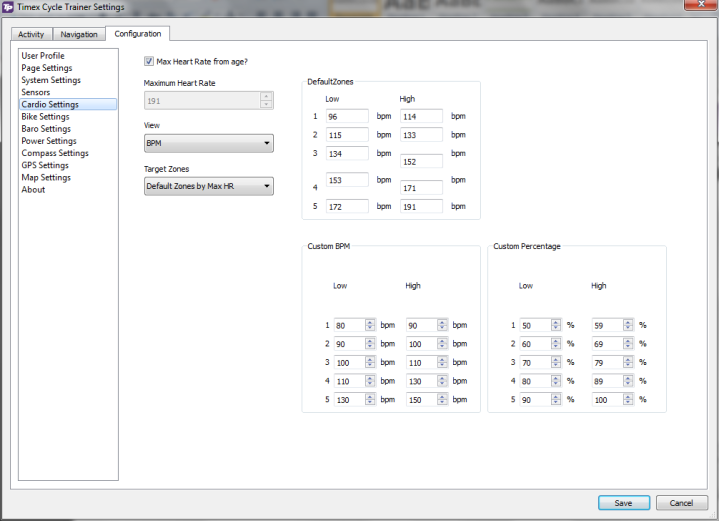Click Custom Percentage zone 1 high stepper
This screenshot has height=521, width=719.
point(628,325)
